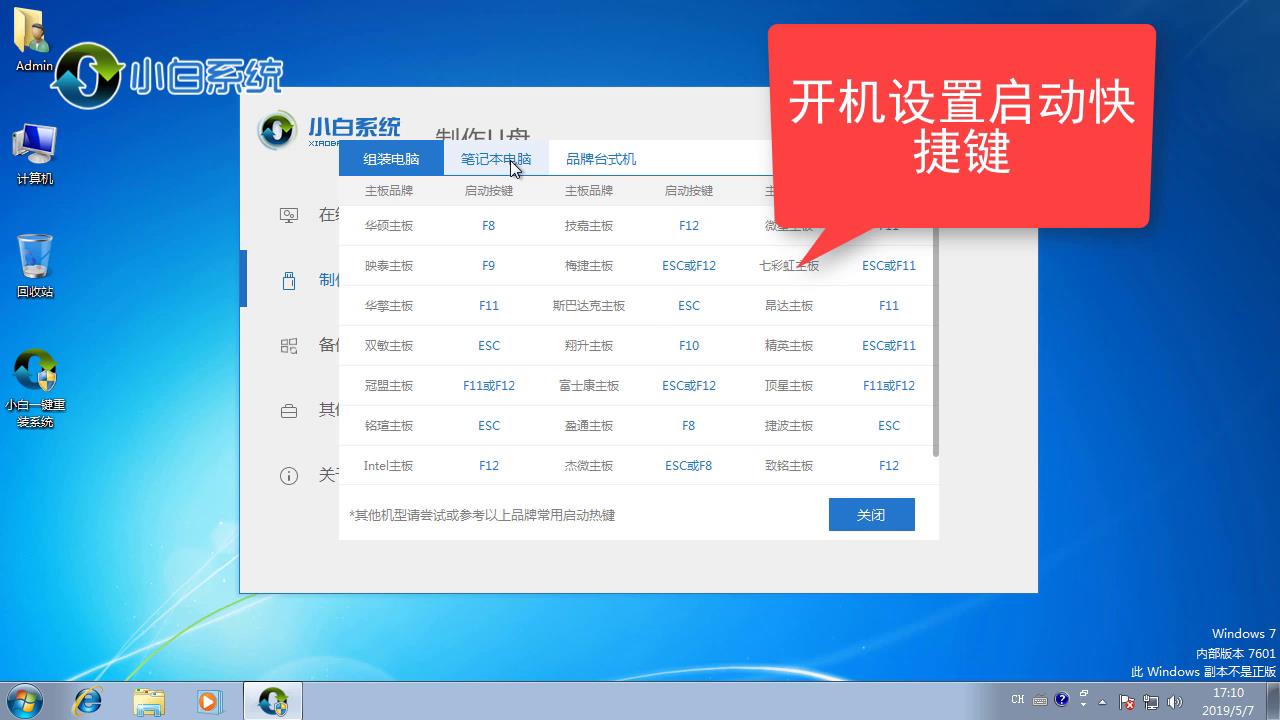Switch to the 品牌台式机 tab
Screen dimensions: 1280x720
601,158
